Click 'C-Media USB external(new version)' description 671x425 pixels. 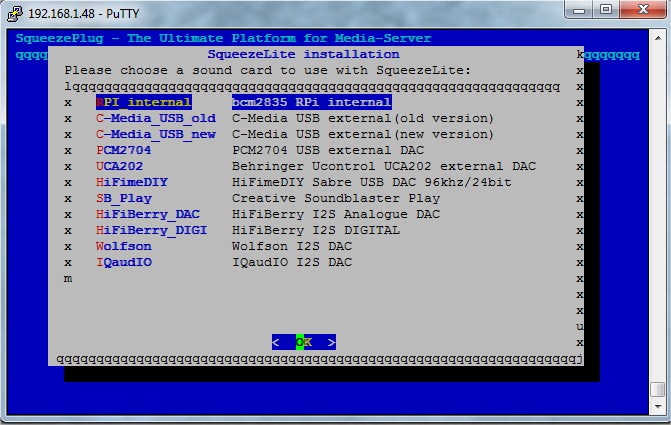pos(363,134)
